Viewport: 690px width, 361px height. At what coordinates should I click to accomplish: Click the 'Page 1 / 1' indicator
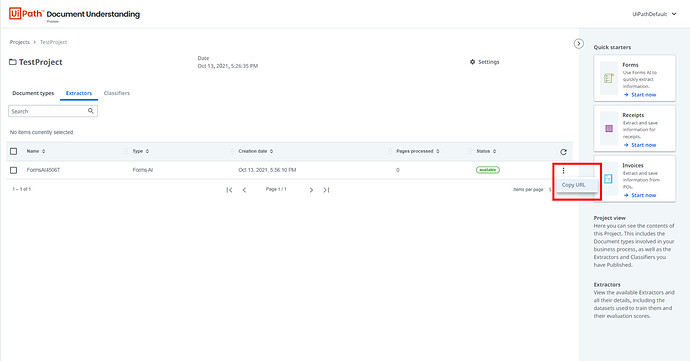tap(276, 189)
